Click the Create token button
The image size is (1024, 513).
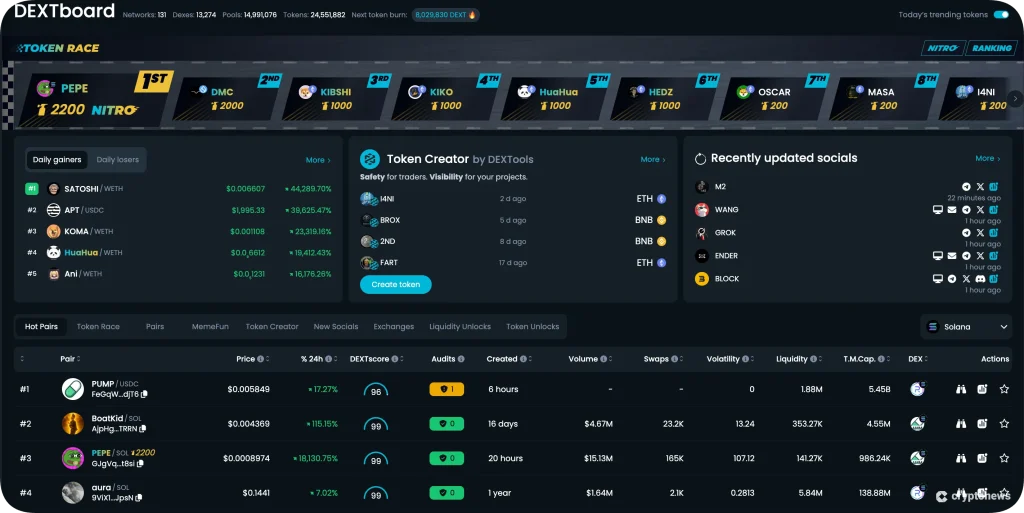pos(396,285)
